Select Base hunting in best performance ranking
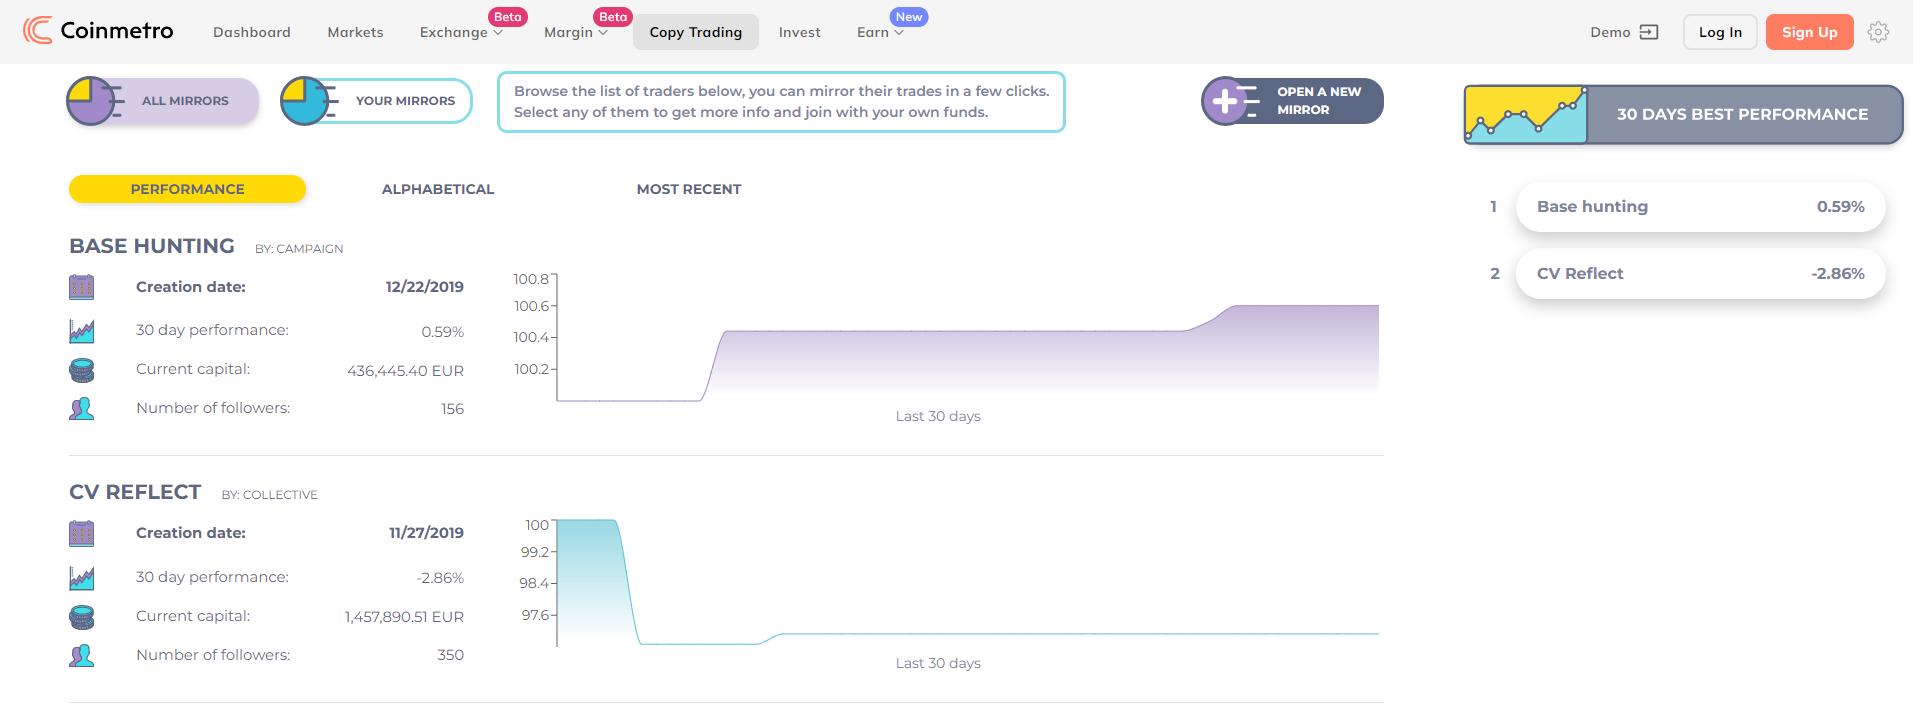 click(x=1701, y=207)
